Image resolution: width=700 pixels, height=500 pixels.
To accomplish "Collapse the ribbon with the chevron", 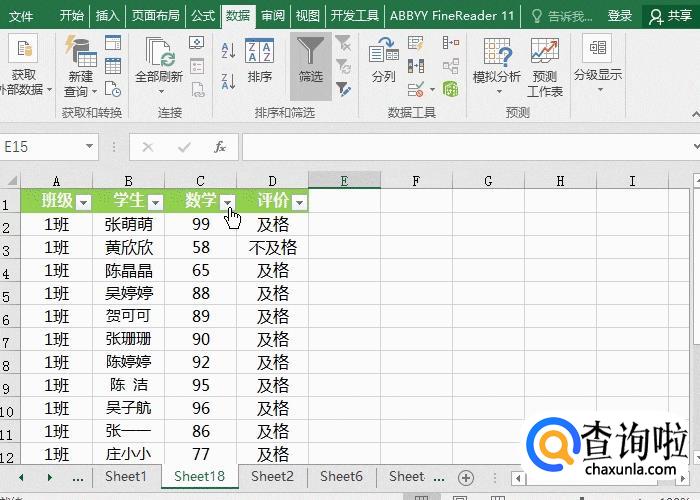I will tap(696, 114).
